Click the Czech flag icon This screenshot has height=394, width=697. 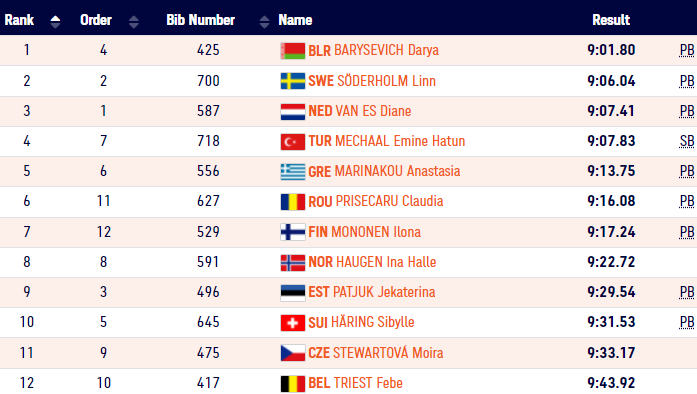click(292, 353)
